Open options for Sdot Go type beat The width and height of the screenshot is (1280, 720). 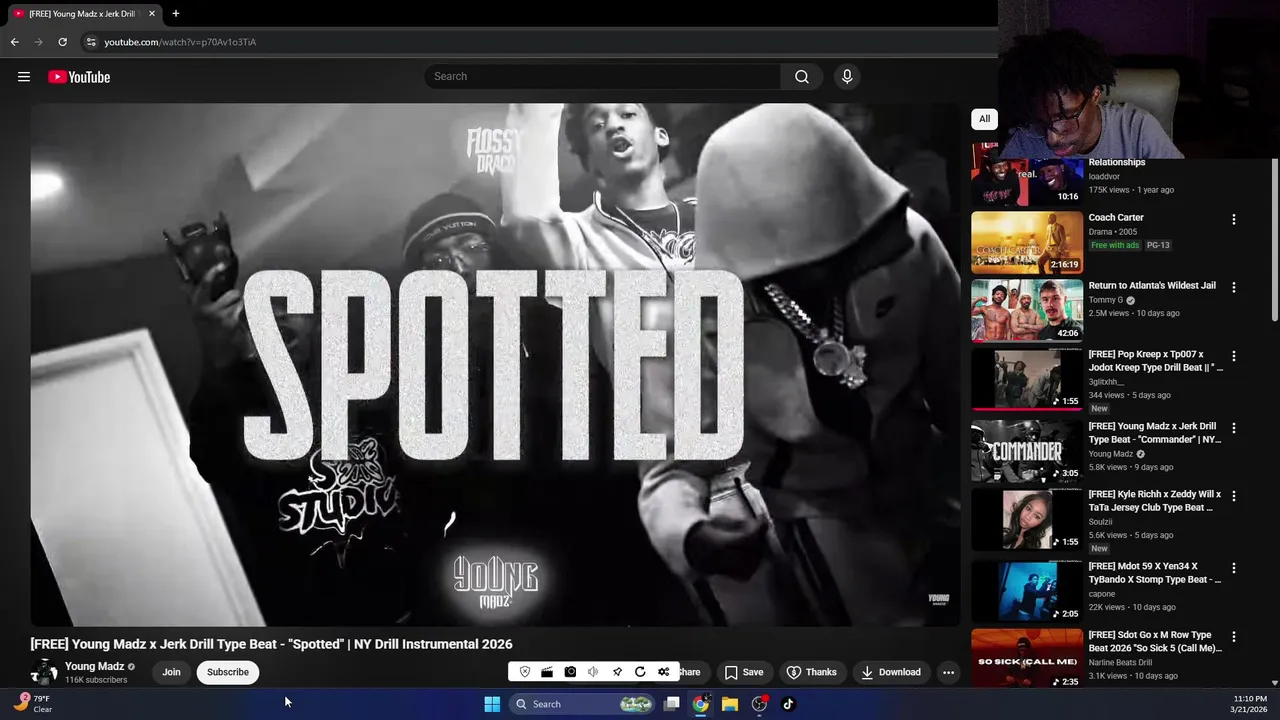[x=1233, y=636]
